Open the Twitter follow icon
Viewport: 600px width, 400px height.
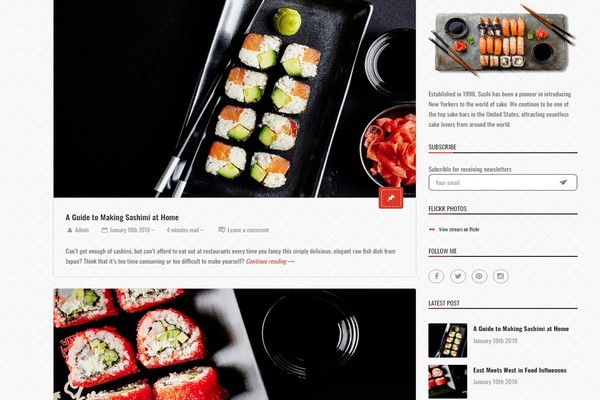(x=458, y=276)
